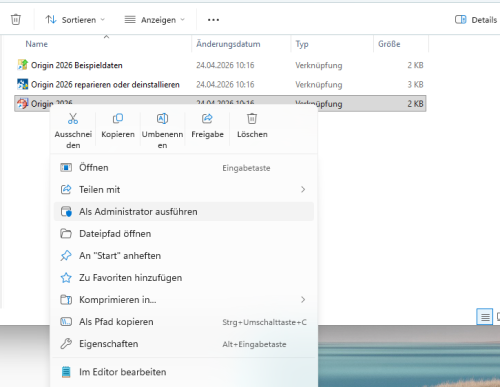Viewport: 500px width, 387px height.
Task: Expand the Teilen mit submenu
Action: (x=184, y=190)
